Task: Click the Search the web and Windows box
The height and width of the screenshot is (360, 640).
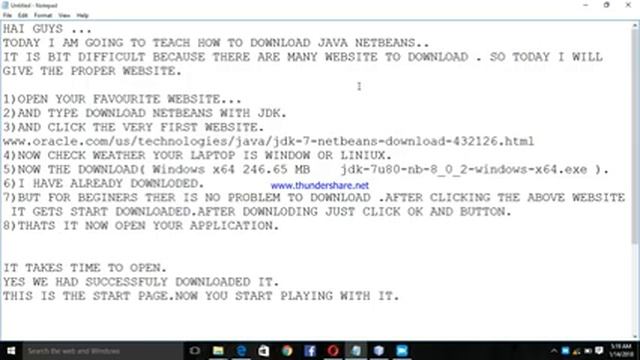Action: click(102, 351)
